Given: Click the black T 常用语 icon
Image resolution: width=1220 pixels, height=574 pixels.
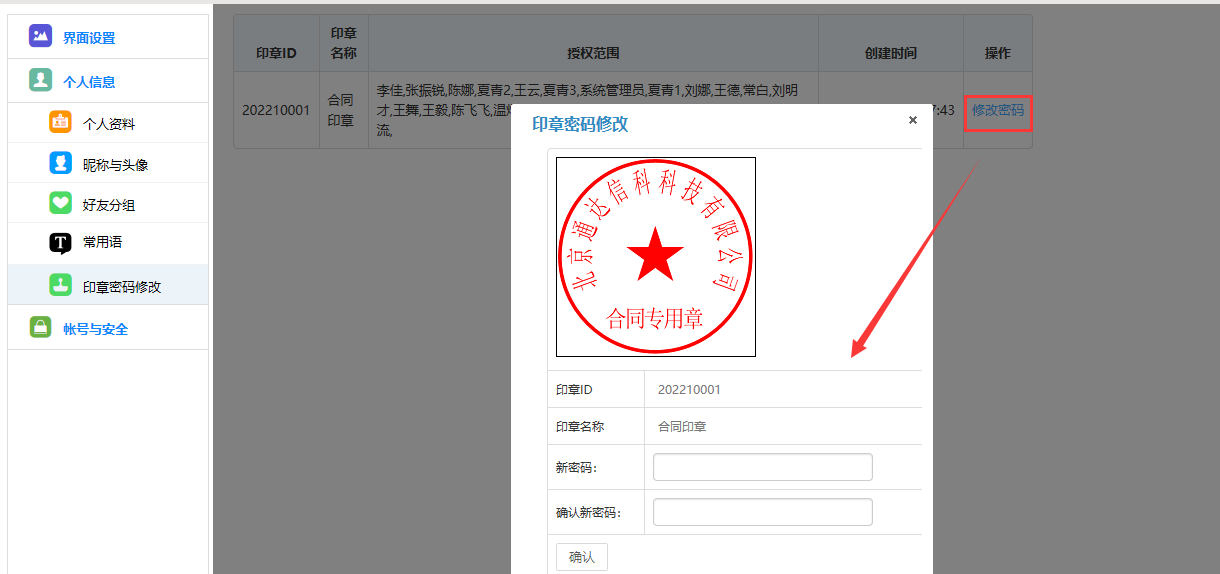Looking at the screenshot, I should (60, 243).
